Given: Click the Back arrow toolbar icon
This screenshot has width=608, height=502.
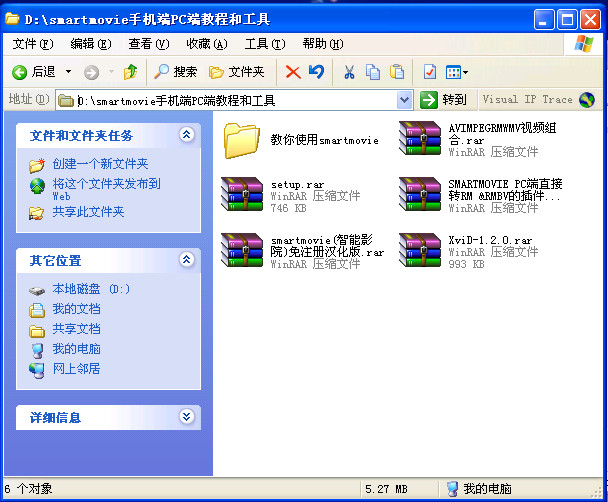Looking at the screenshot, I should coord(20,72).
